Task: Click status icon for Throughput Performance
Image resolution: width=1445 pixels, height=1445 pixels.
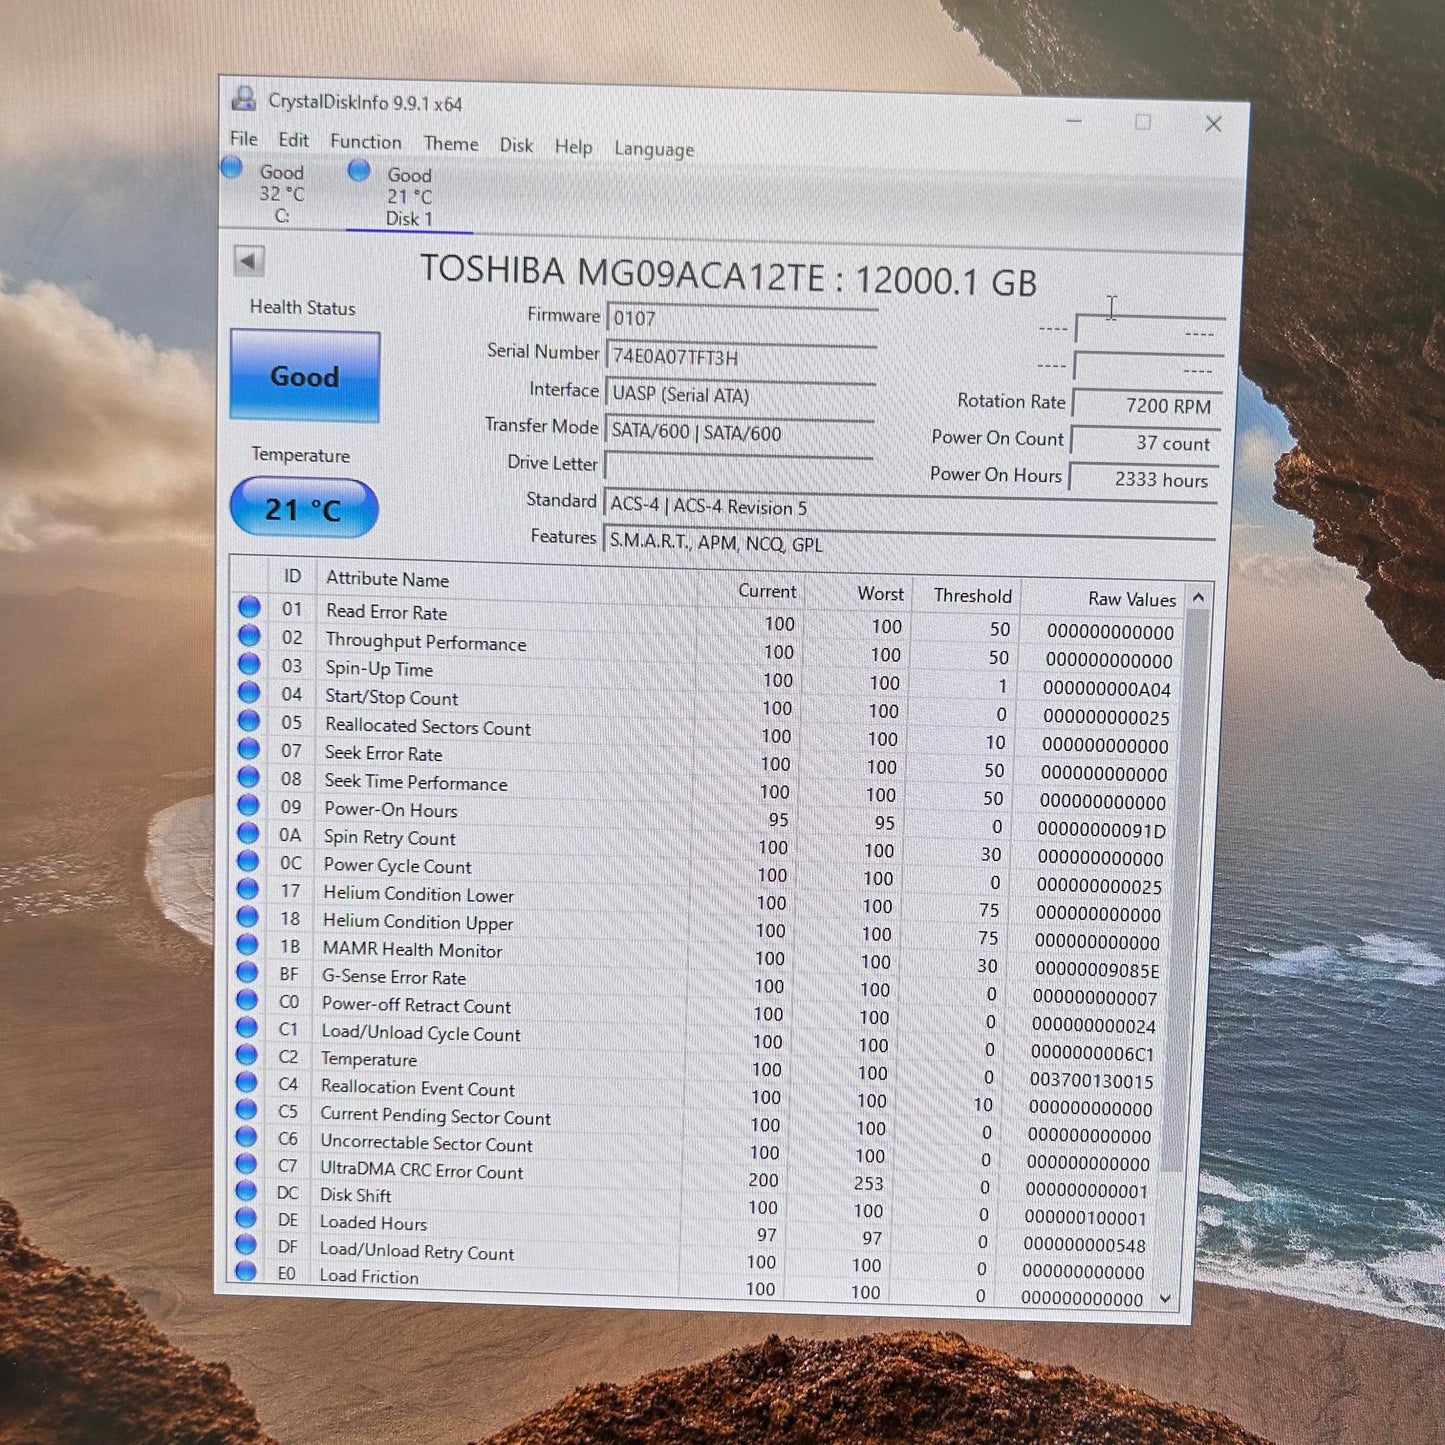Action: pyautogui.click(x=249, y=635)
